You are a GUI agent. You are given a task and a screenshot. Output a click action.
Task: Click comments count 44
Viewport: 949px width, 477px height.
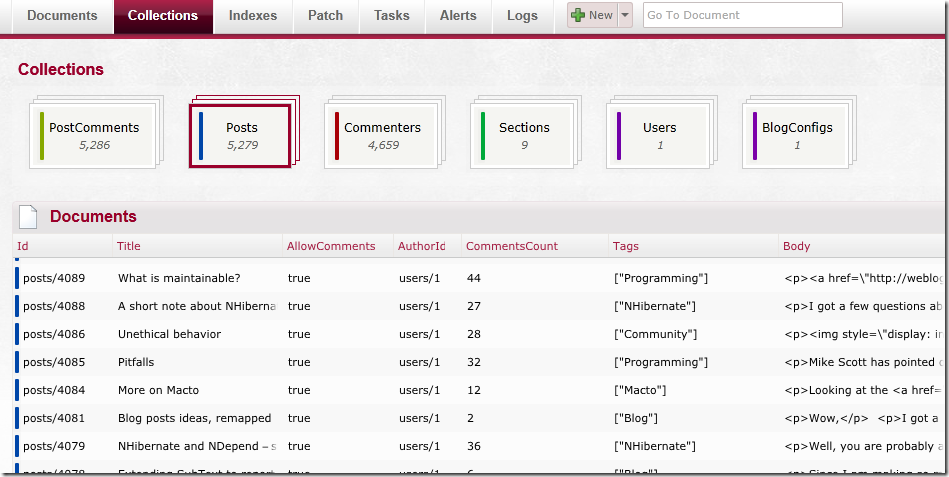coord(474,278)
